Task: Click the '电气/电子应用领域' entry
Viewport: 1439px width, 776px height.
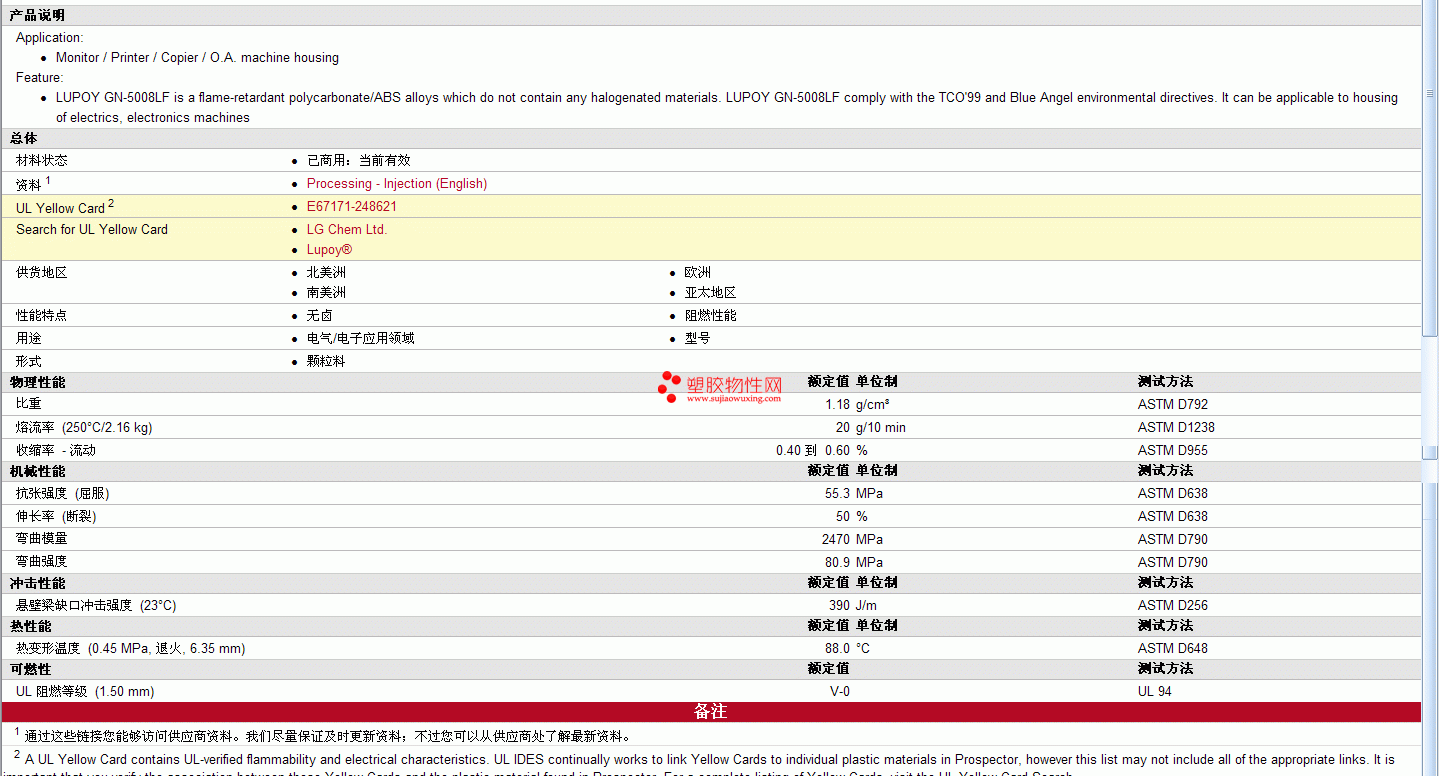Action: (x=361, y=338)
